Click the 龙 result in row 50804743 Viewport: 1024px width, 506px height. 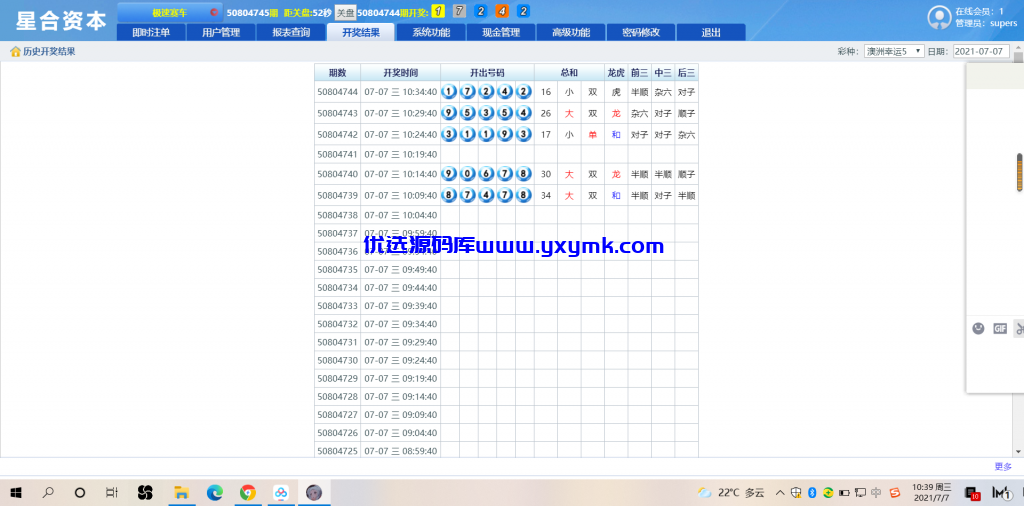pyautogui.click(x=616, y=113)
